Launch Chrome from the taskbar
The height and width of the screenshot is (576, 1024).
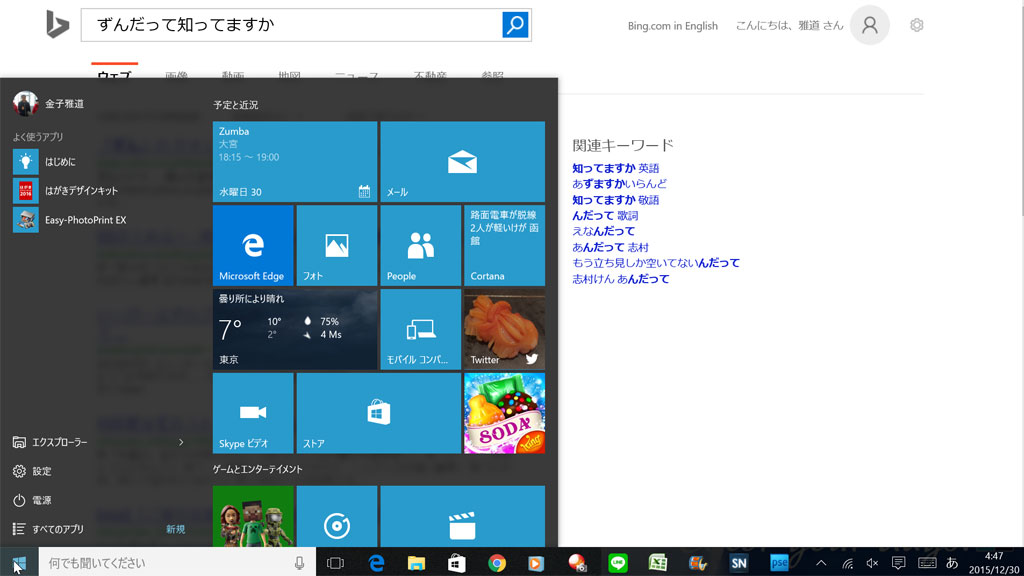(x=497, y=563)
